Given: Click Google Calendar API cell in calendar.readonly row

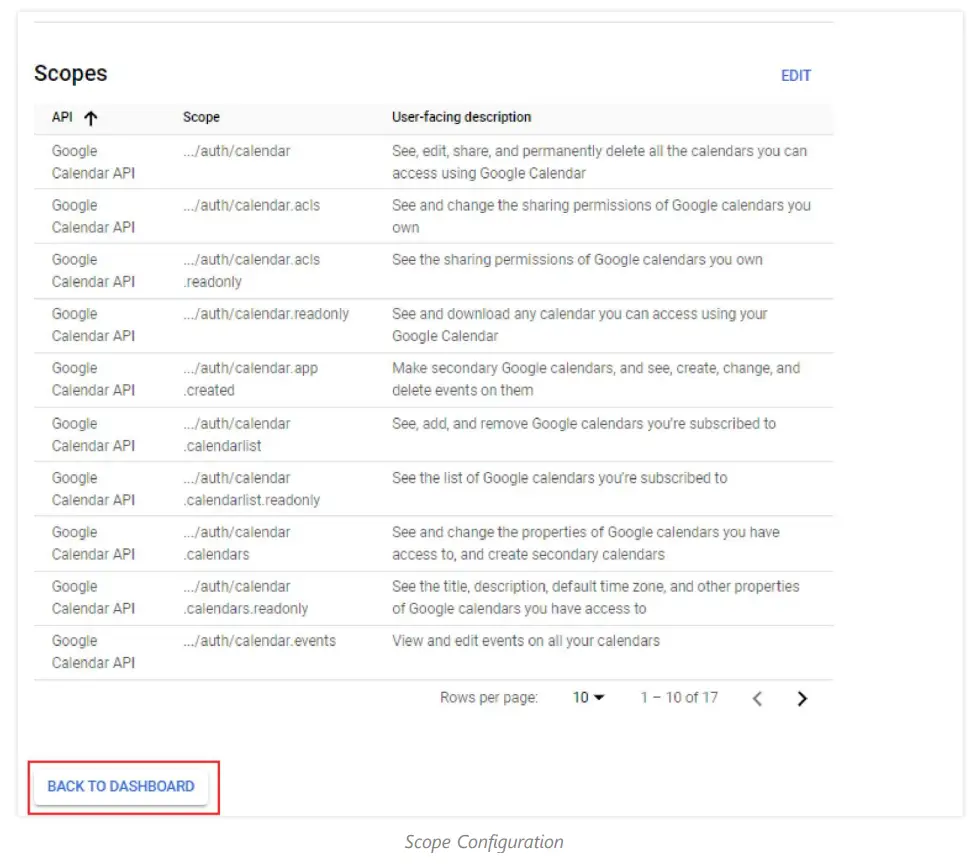Looking at the screenshot, I should tap(93, 325).
